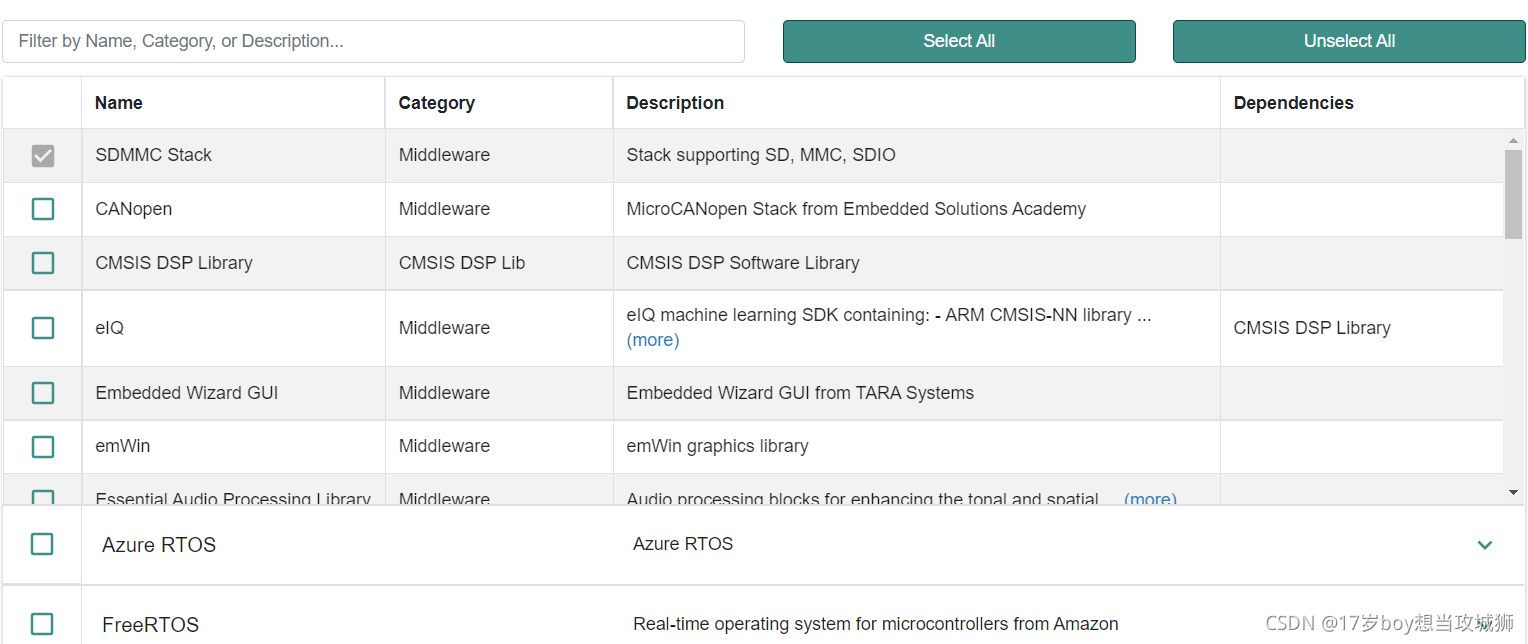
Task: Click the Description column header
Action: [x=675, y=103]
